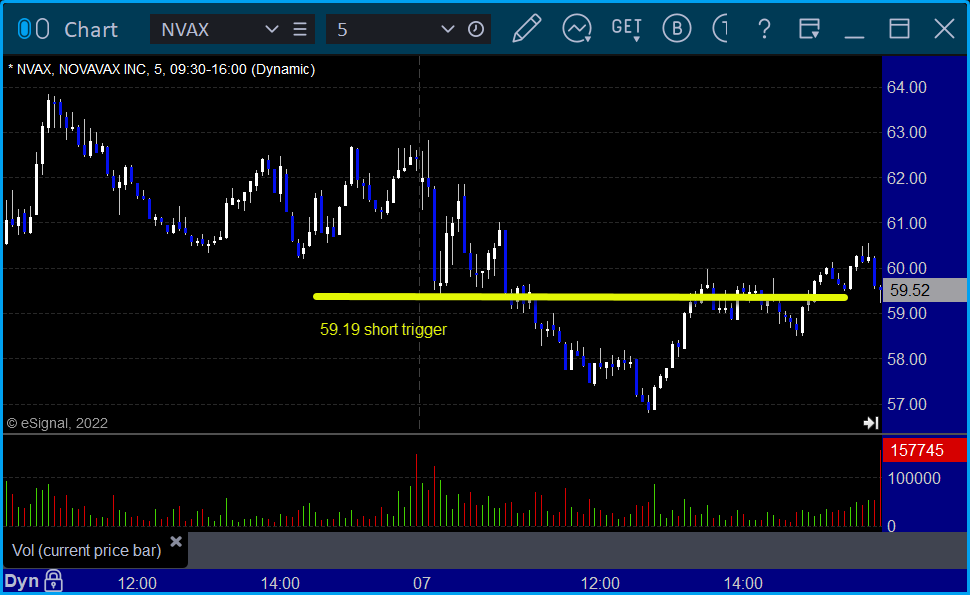Screen dimensions: 970x595
Task: Click the '59.19 short trigger' annotation text
Action: [383, 330]
